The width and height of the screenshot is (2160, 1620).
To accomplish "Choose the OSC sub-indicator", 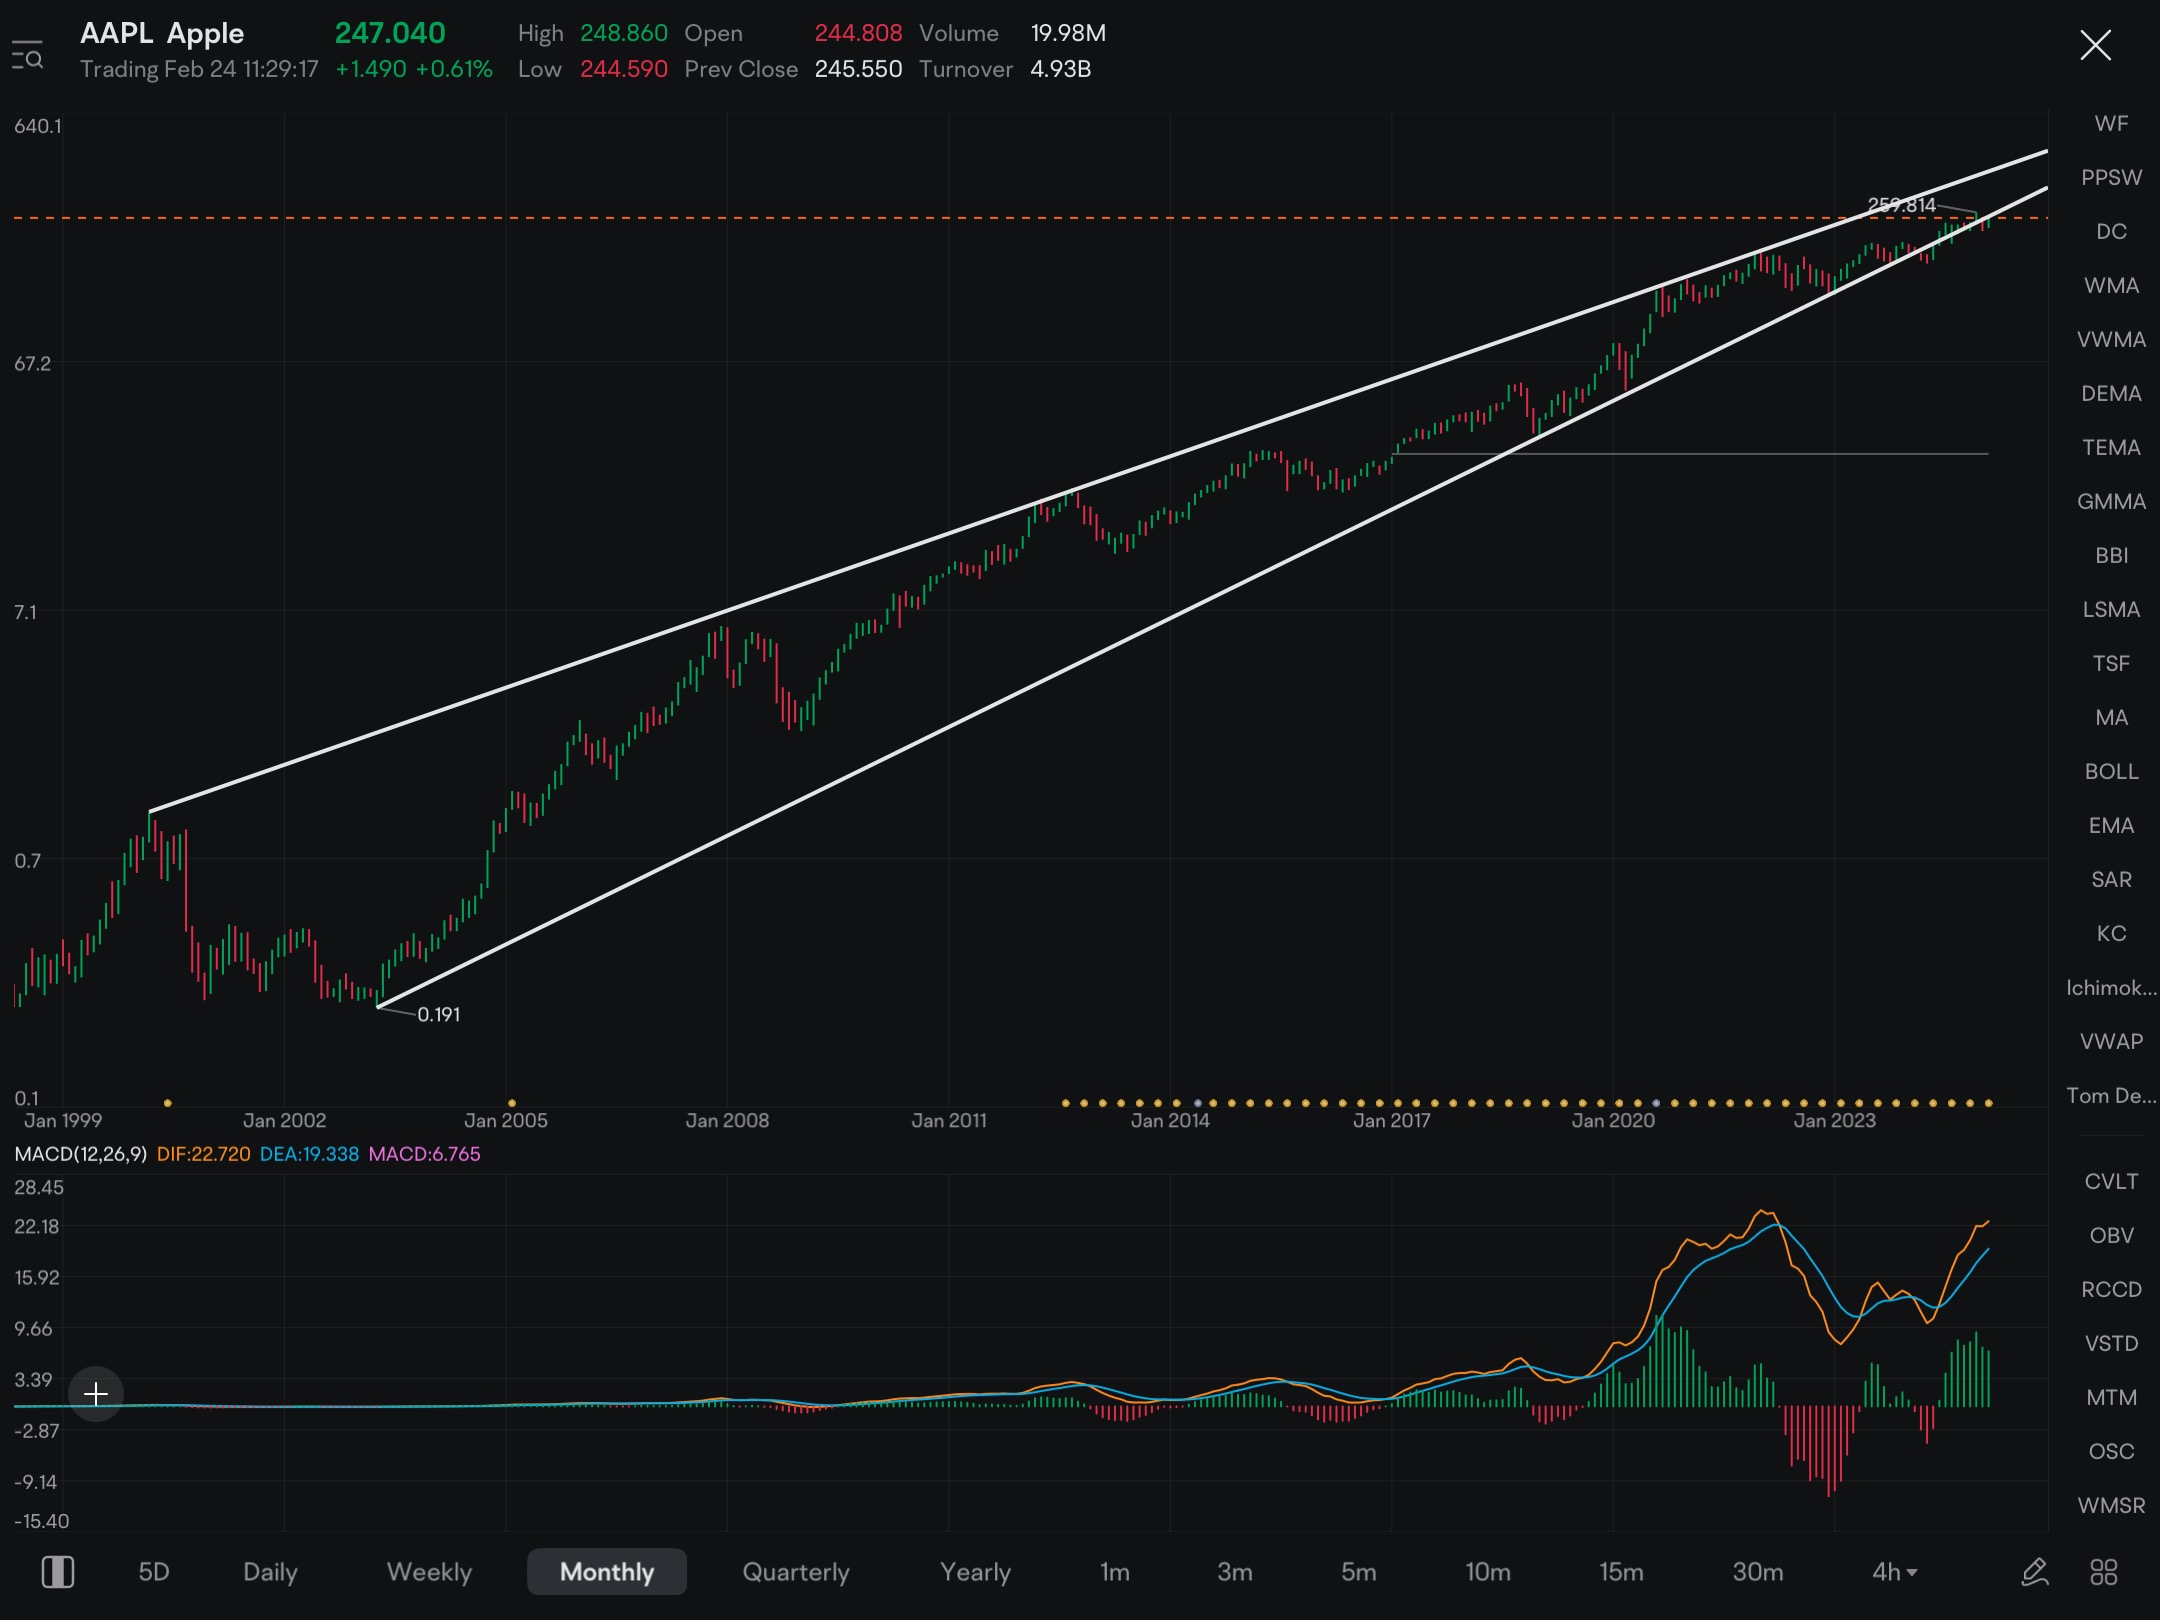I will [2111, 1451].
